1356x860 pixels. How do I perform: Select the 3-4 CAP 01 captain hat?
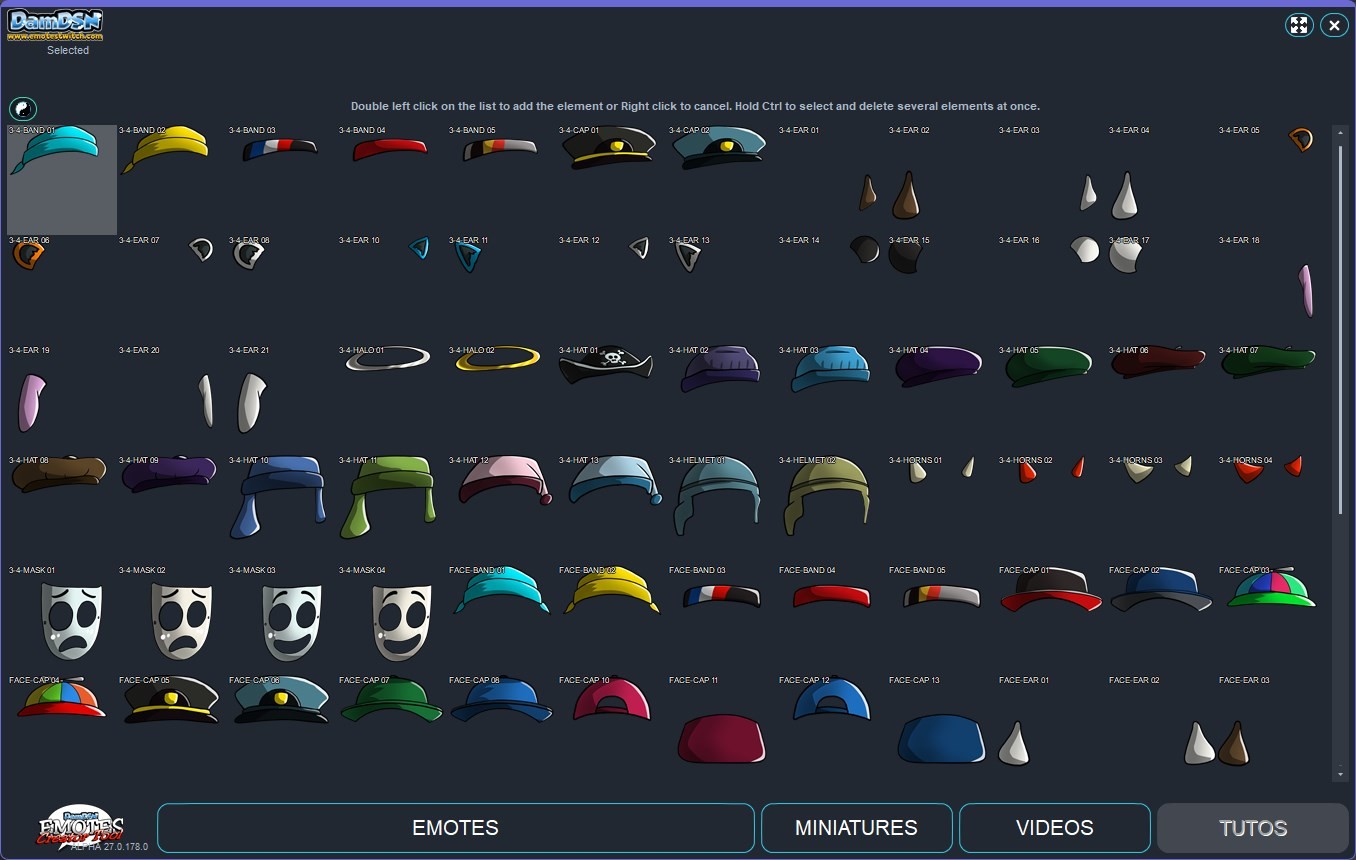coord(608,146)
